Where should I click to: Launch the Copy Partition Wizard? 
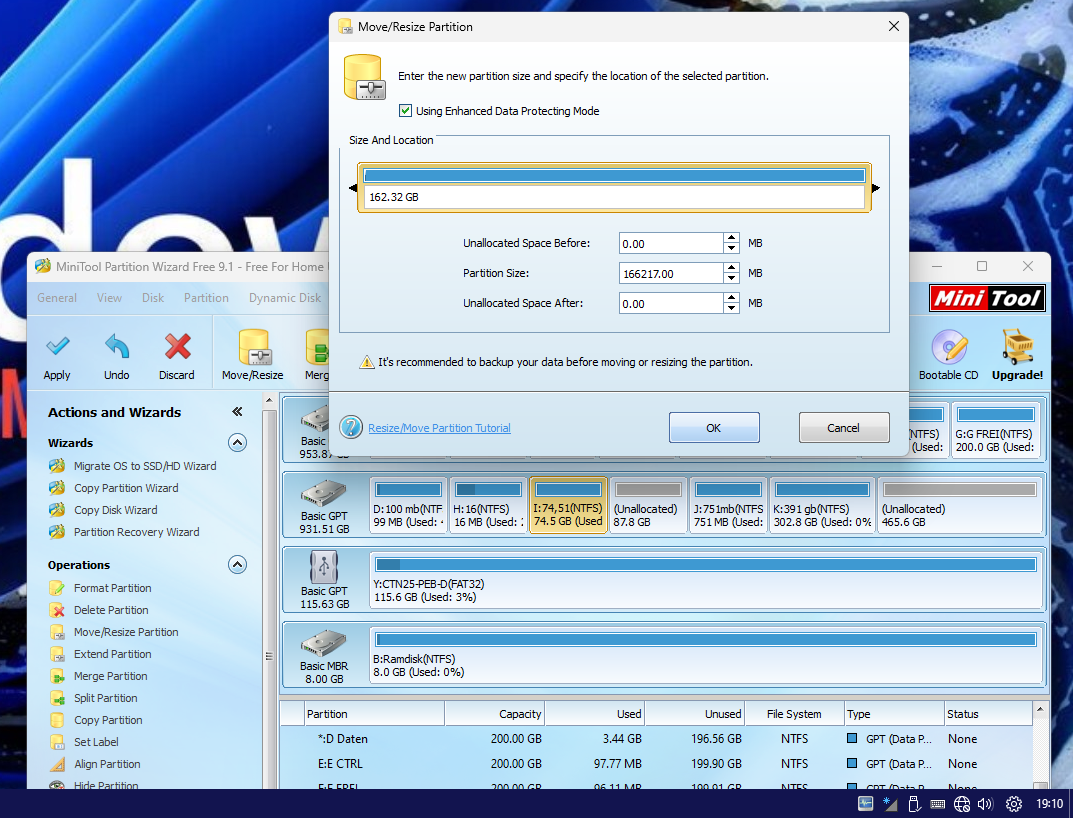[x=126, y=488]
